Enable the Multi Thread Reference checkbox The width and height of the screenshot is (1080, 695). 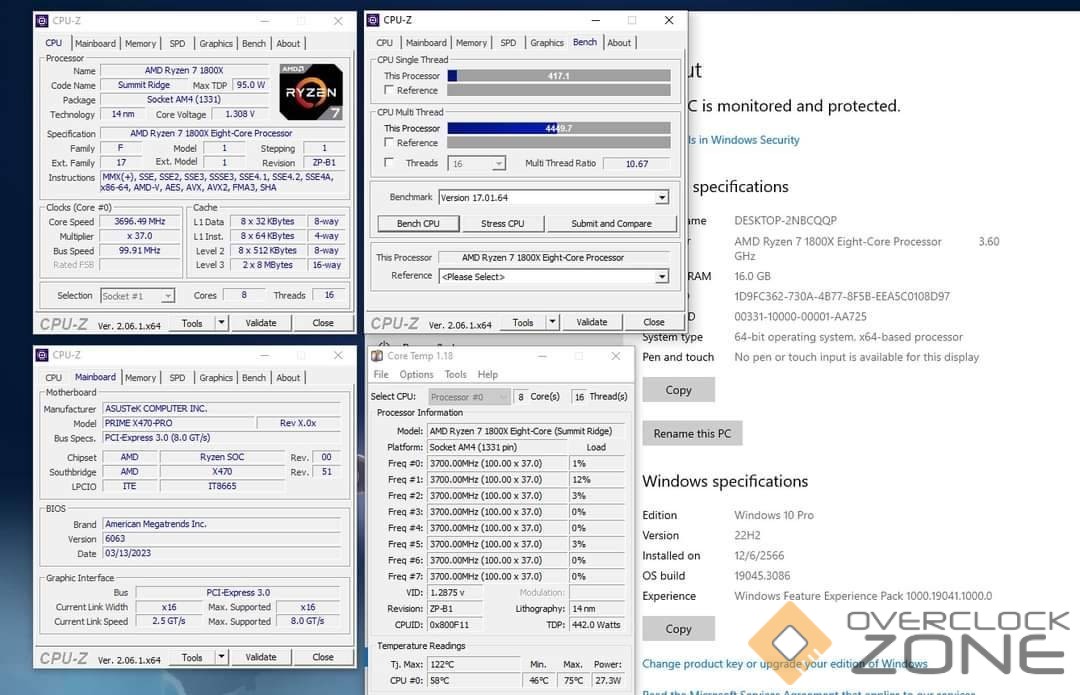coord(389,143)
